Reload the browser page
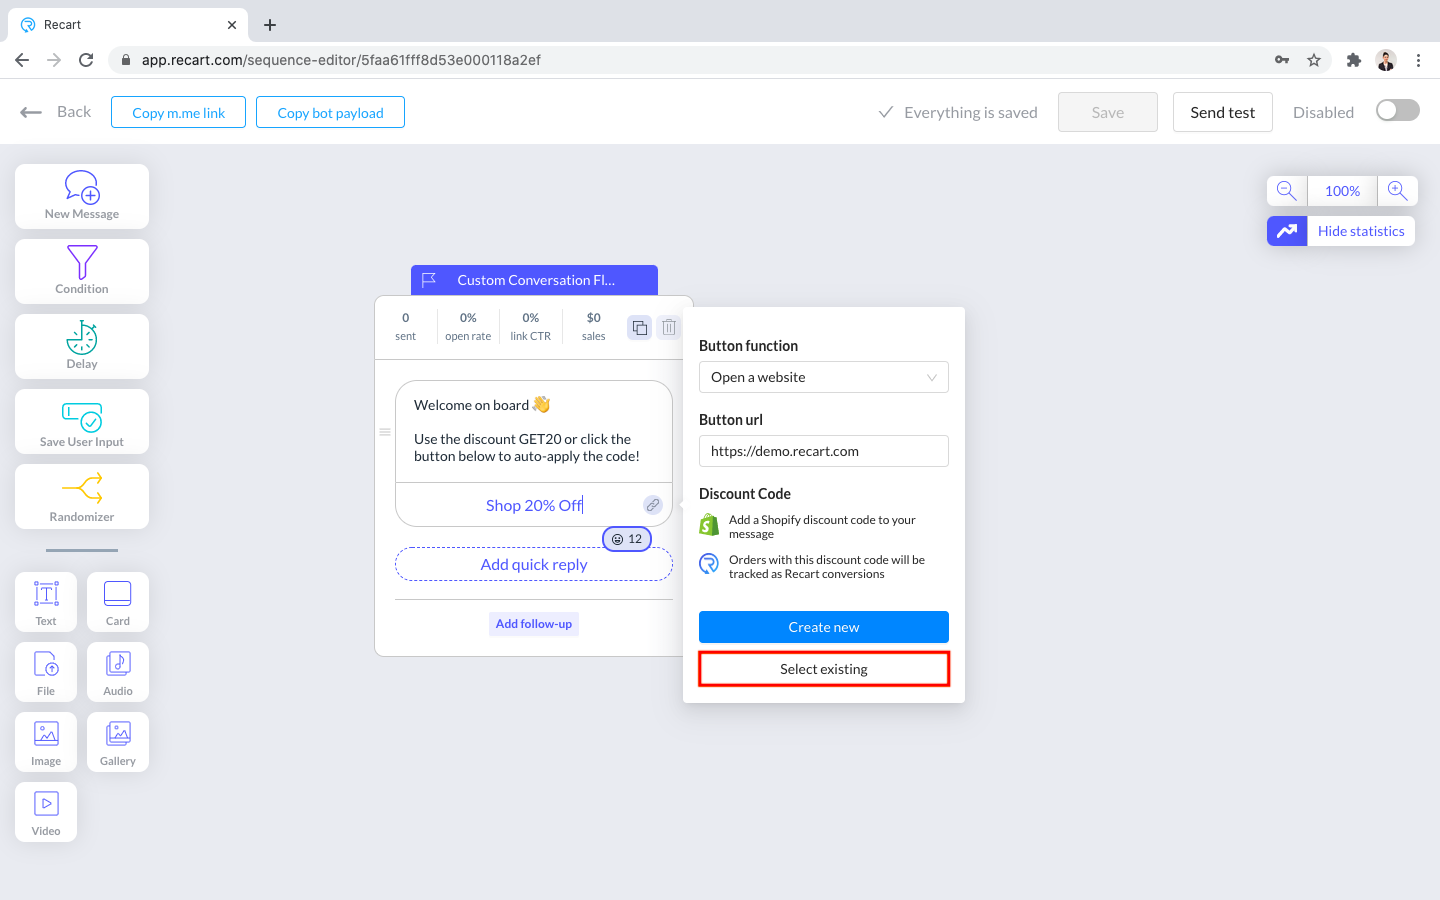The height and width of the screenshot is (900, 1440). click(86, 60)
